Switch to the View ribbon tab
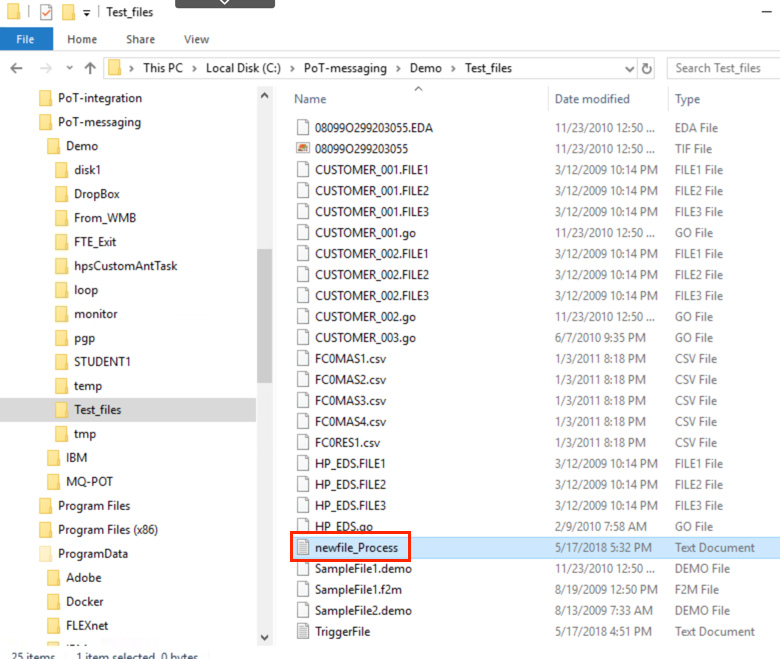780x659 pixels. coord(196,39)
